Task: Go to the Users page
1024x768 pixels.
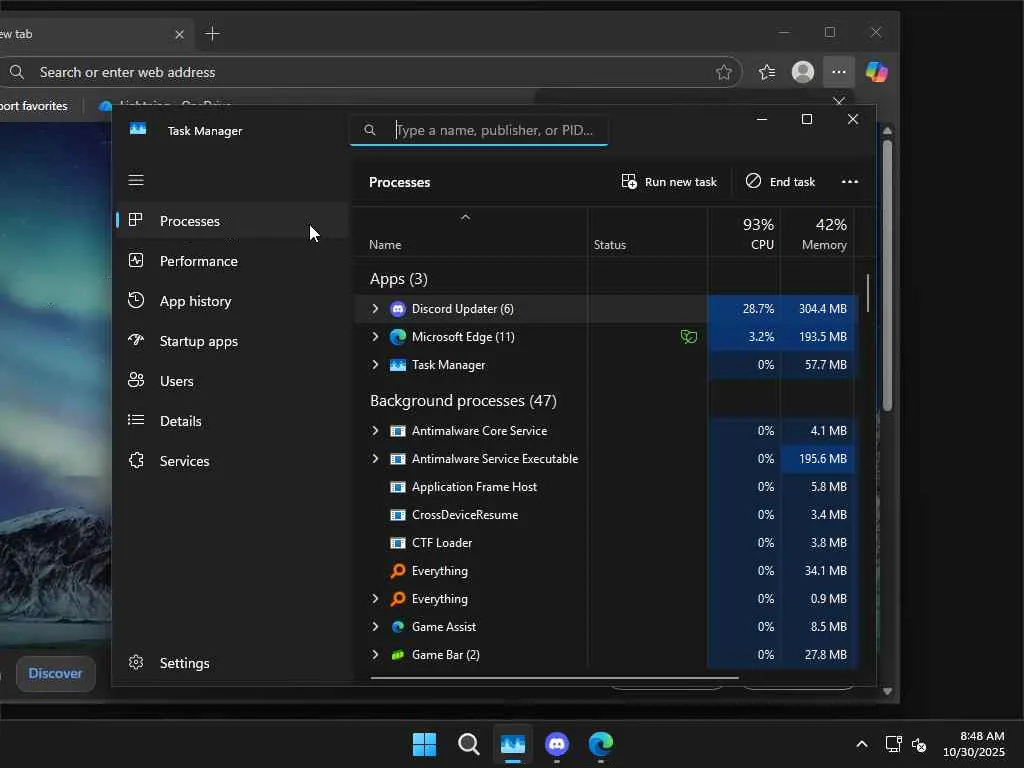Action: point(176,381)
